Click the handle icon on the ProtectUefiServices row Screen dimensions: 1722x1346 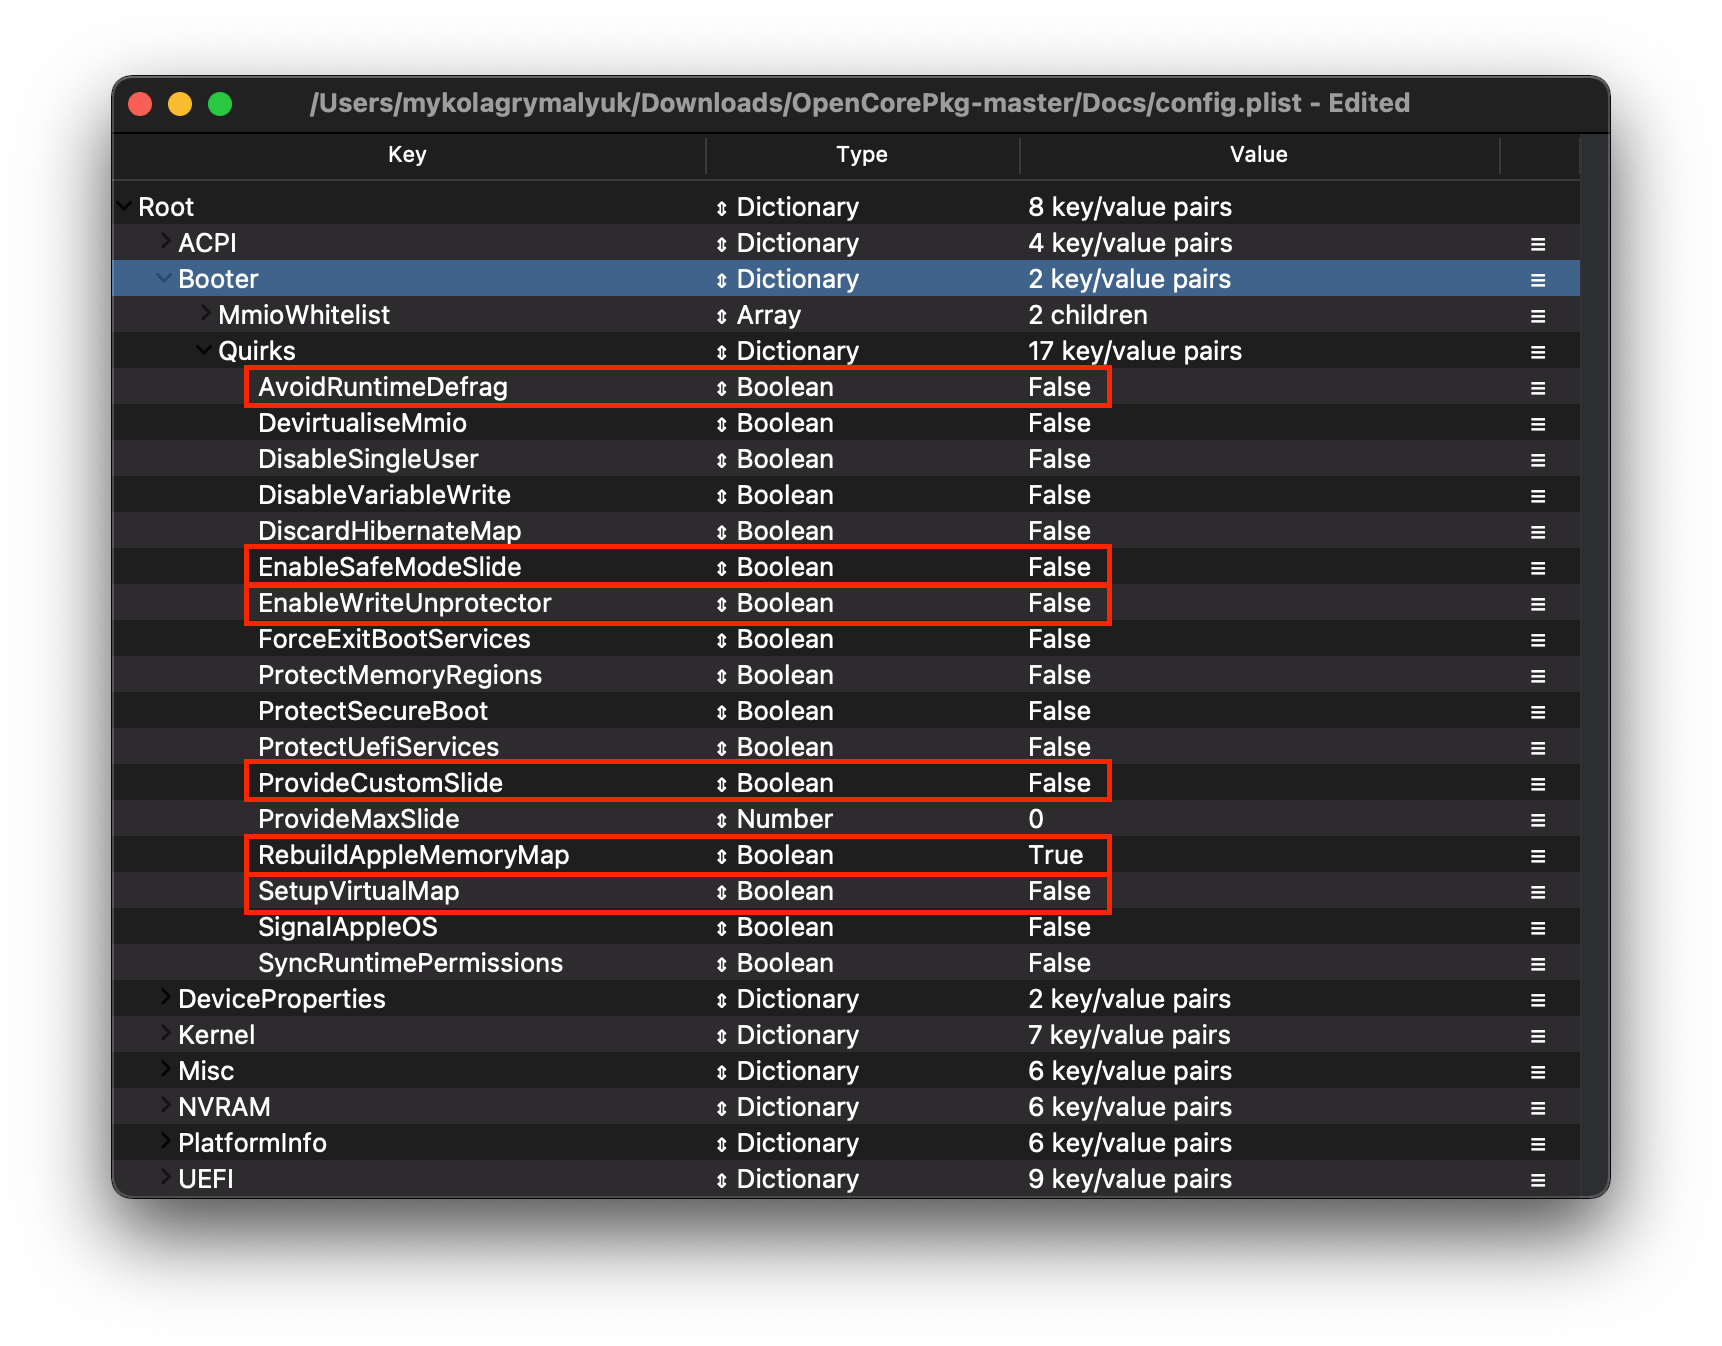coord(1538,748)
